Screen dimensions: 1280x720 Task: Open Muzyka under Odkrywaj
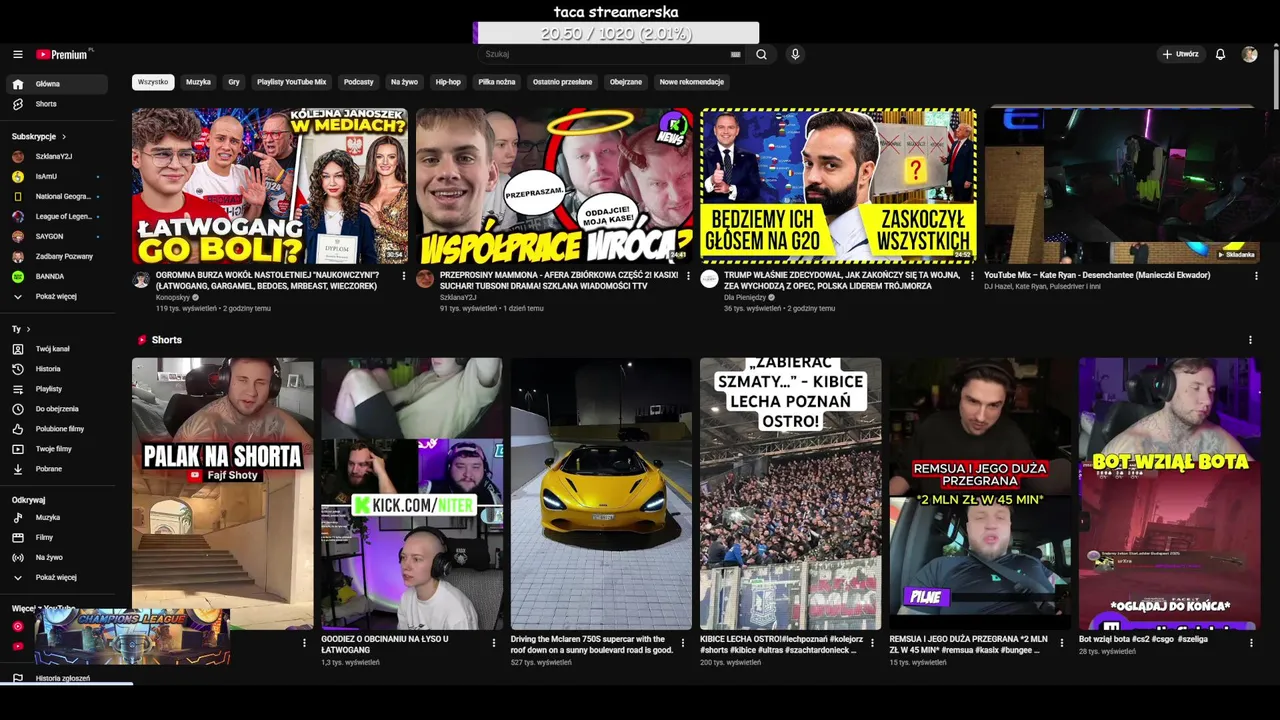tap(57, 517)
